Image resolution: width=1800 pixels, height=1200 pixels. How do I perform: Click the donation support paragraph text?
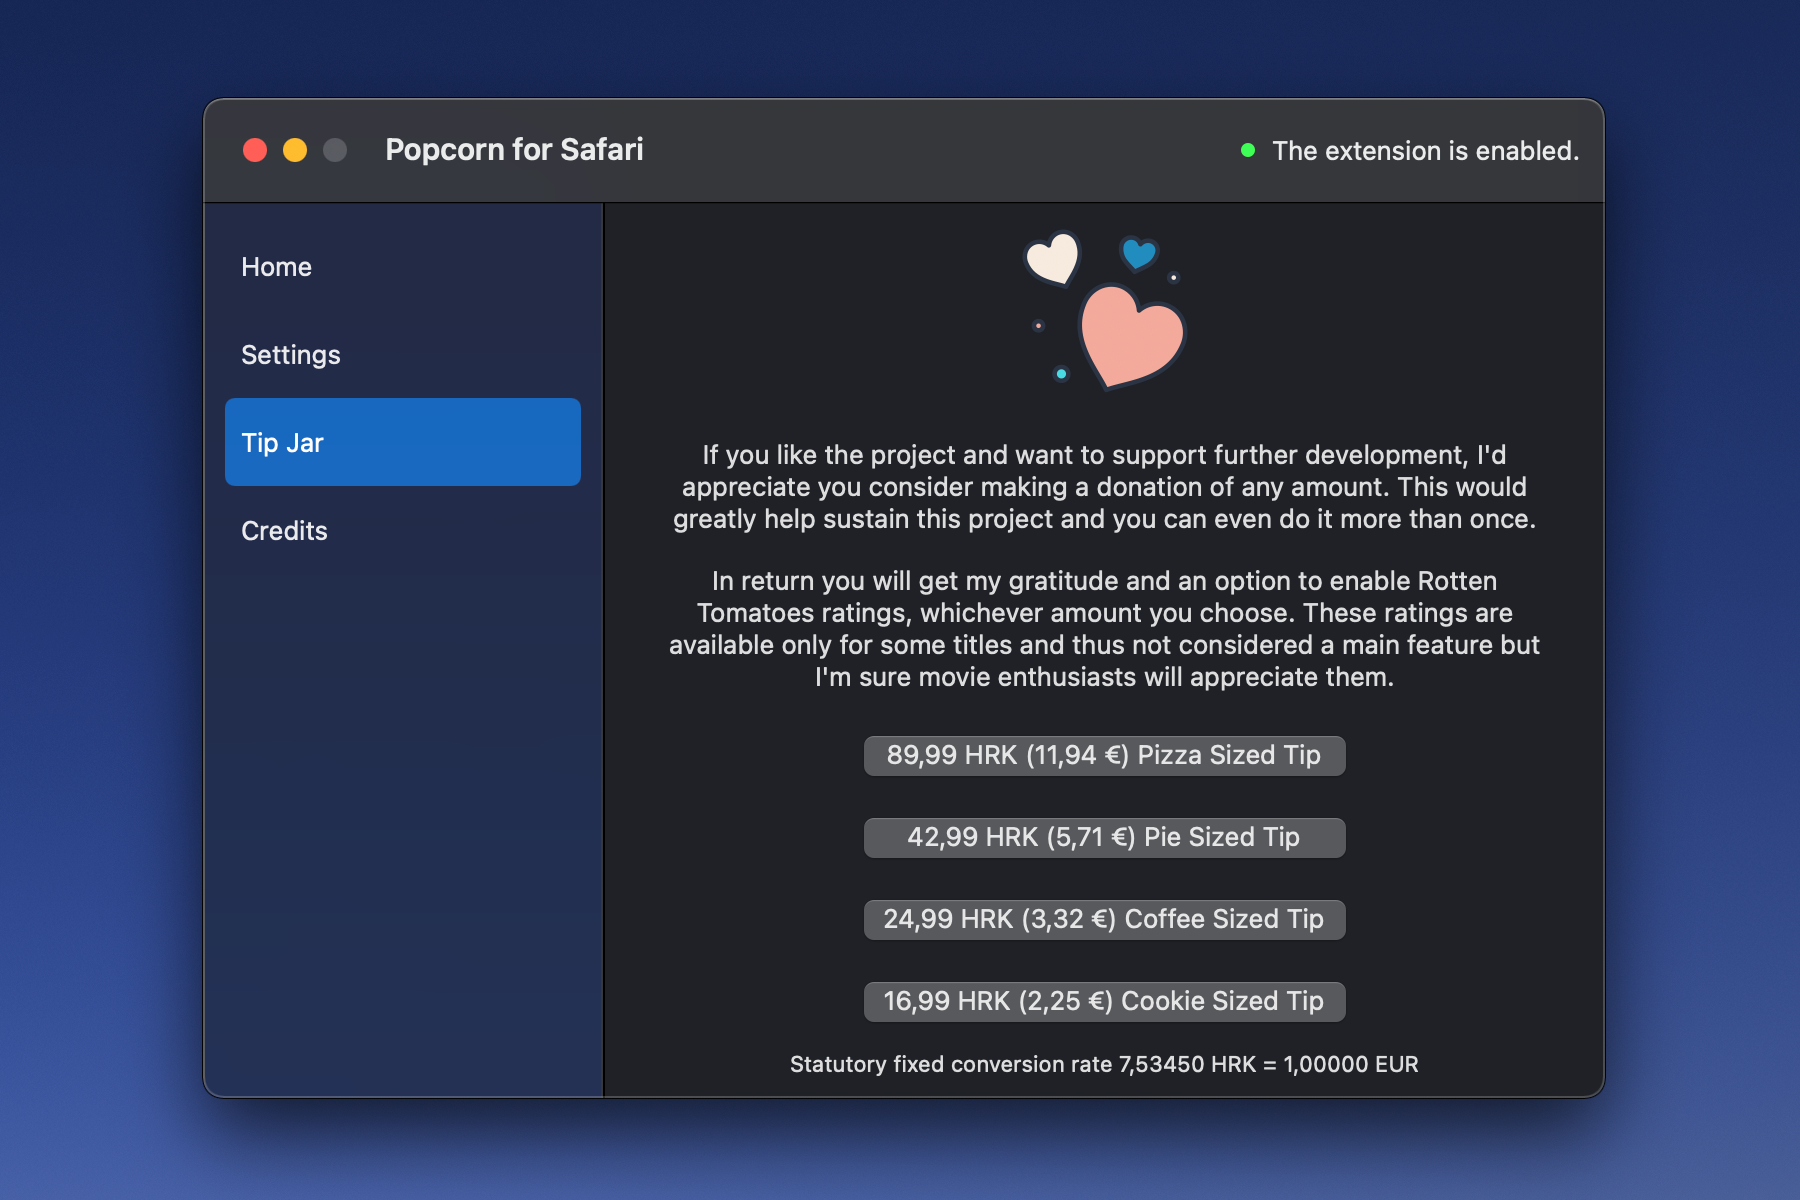[1104, 487]
